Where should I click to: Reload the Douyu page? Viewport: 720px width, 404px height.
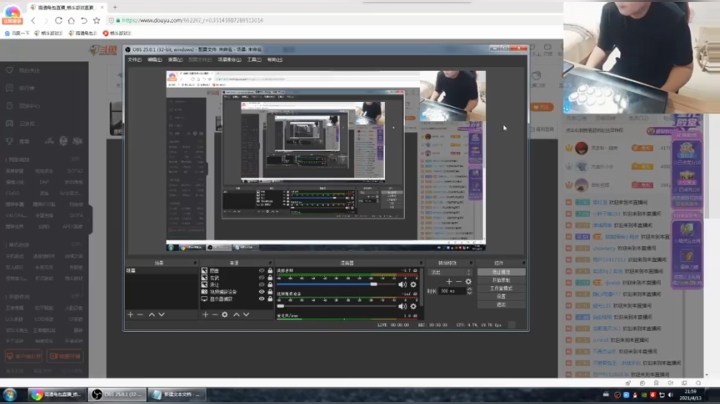(x=58, y=21)
